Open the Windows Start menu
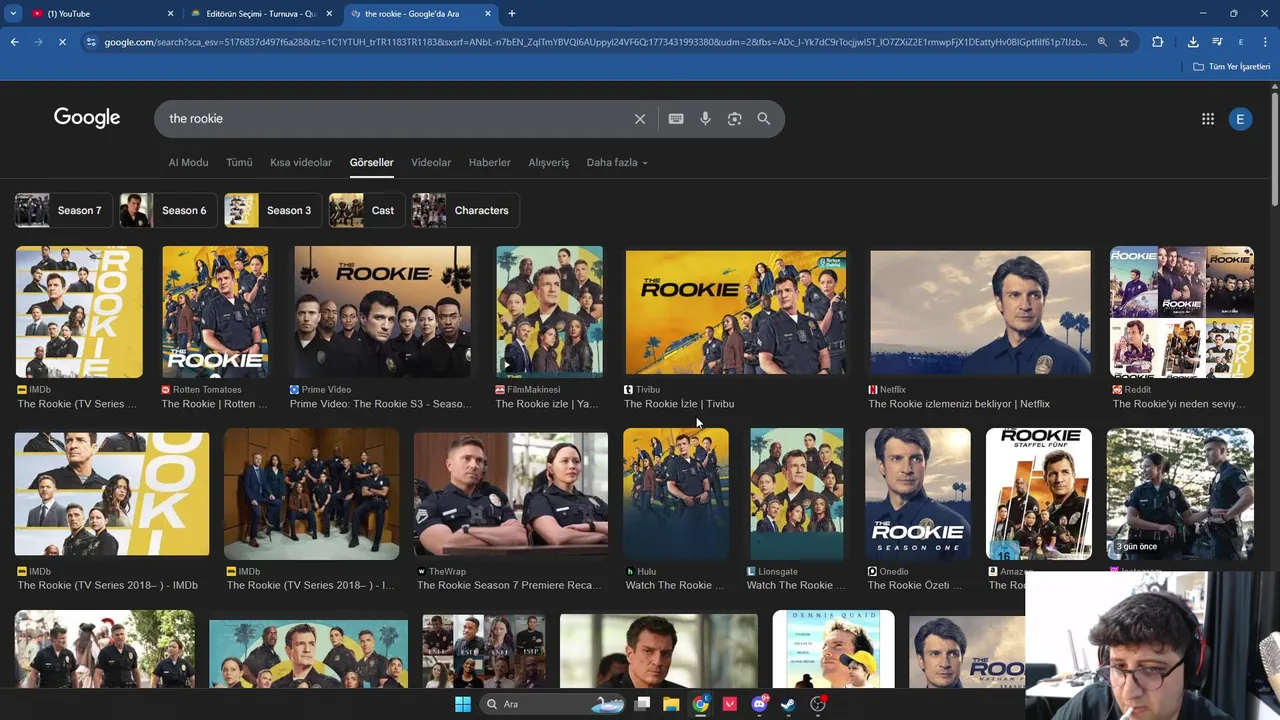Image resolution: width=1280 pixels, height=720 pixels. [463, 704]
